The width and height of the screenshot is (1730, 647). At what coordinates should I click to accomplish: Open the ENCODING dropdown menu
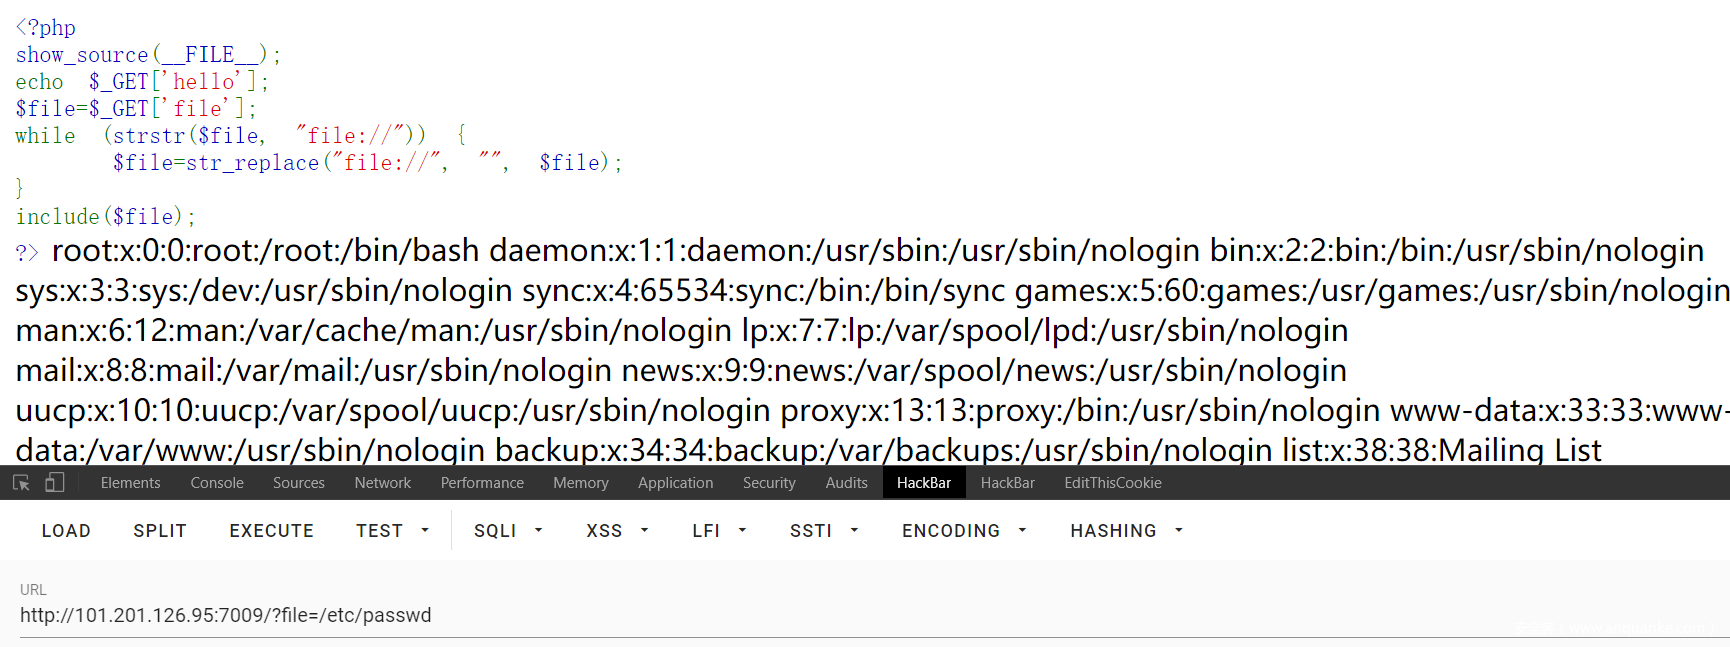[x=964, y=531]
